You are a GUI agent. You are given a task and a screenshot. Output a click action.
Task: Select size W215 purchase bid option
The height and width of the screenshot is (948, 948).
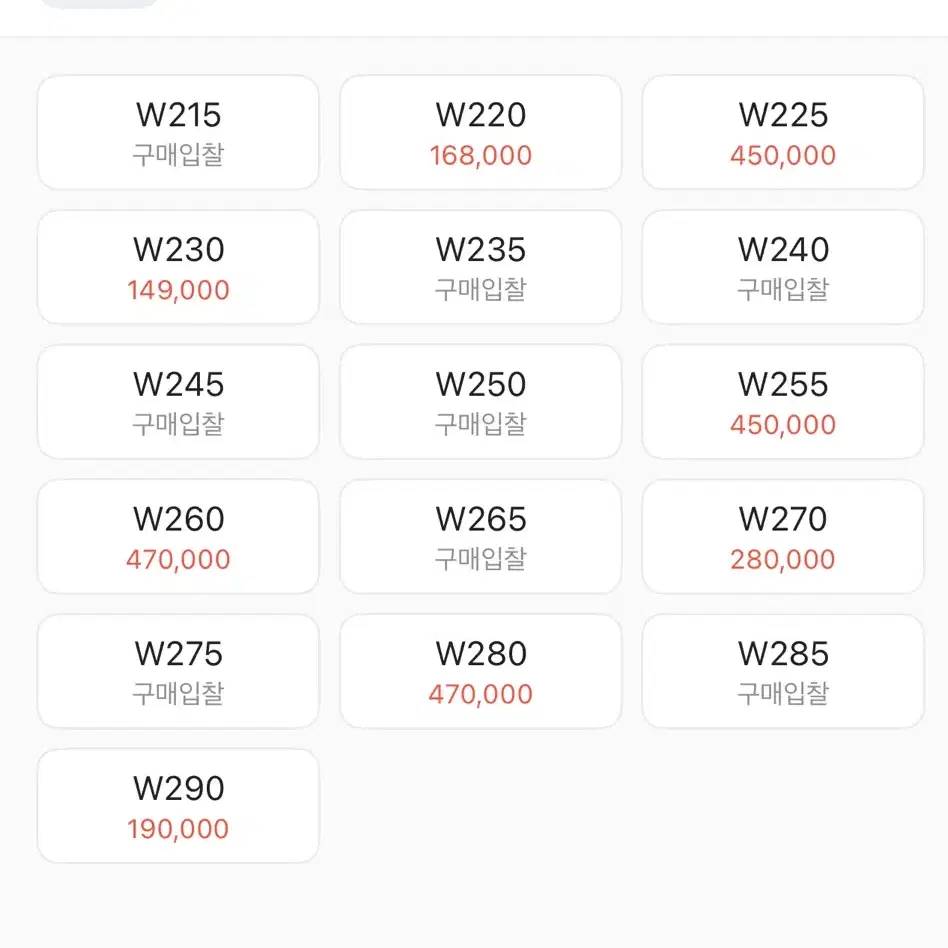pos(178,132)
